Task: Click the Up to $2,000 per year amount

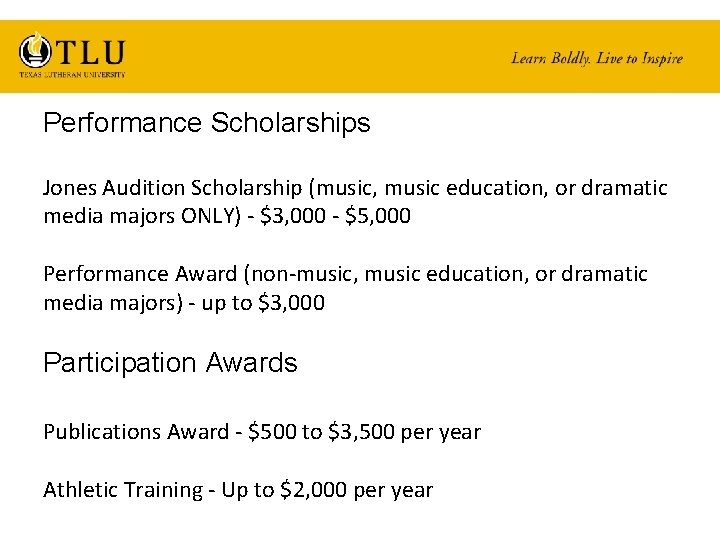Action: (327, 489)
